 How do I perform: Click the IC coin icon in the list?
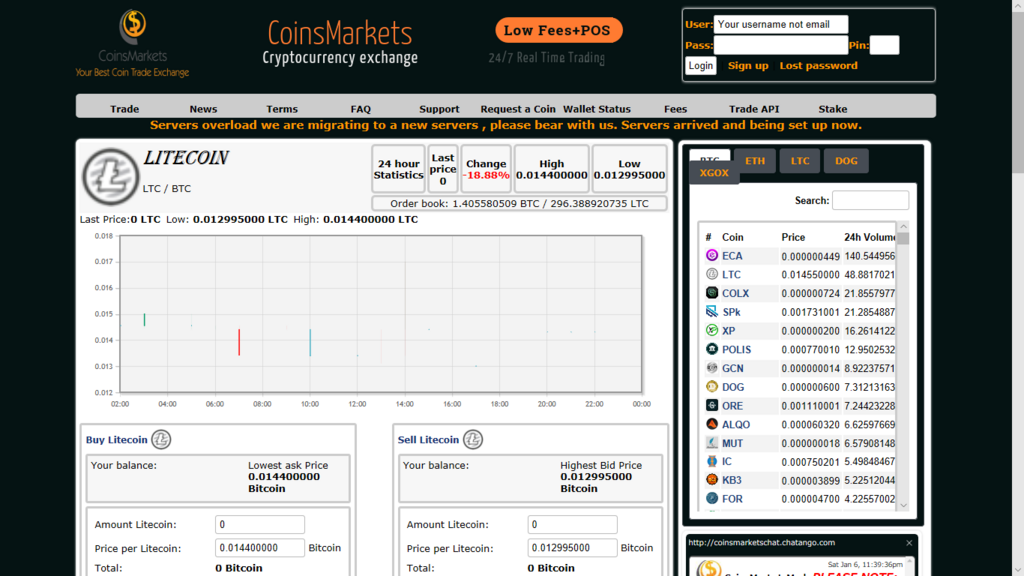[712, 461]
